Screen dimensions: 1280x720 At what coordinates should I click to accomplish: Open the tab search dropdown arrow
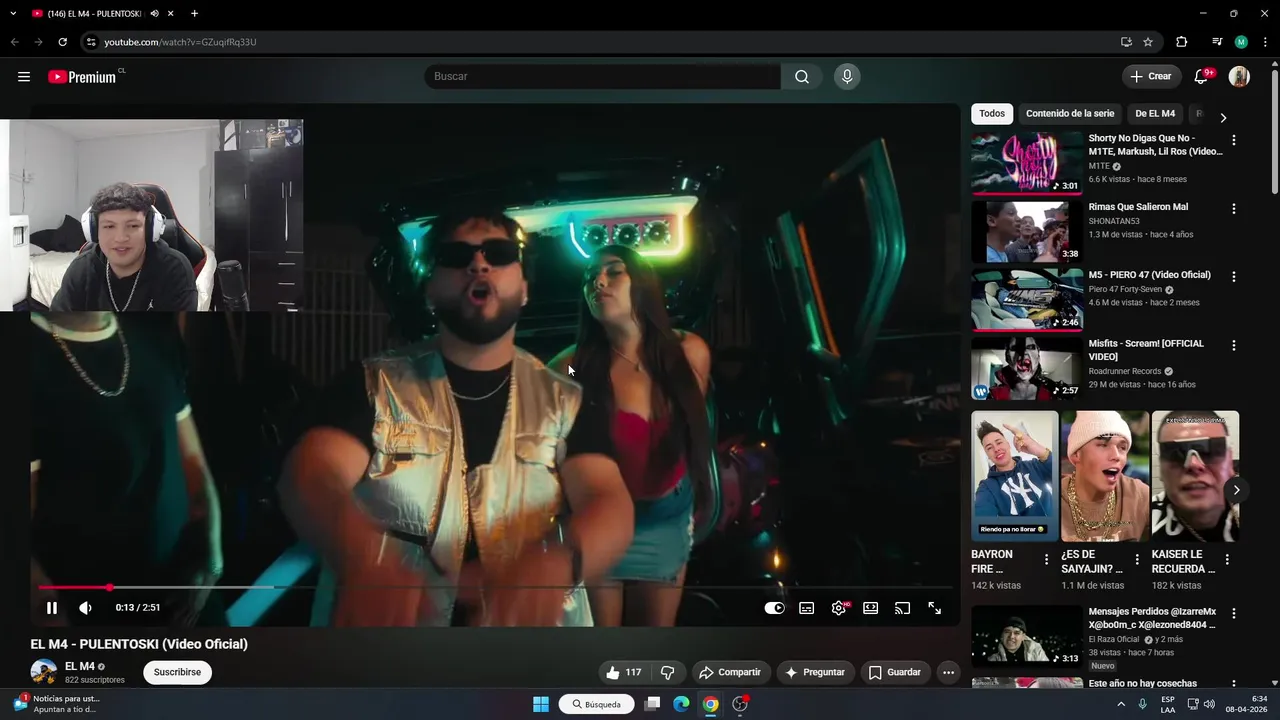13,14
